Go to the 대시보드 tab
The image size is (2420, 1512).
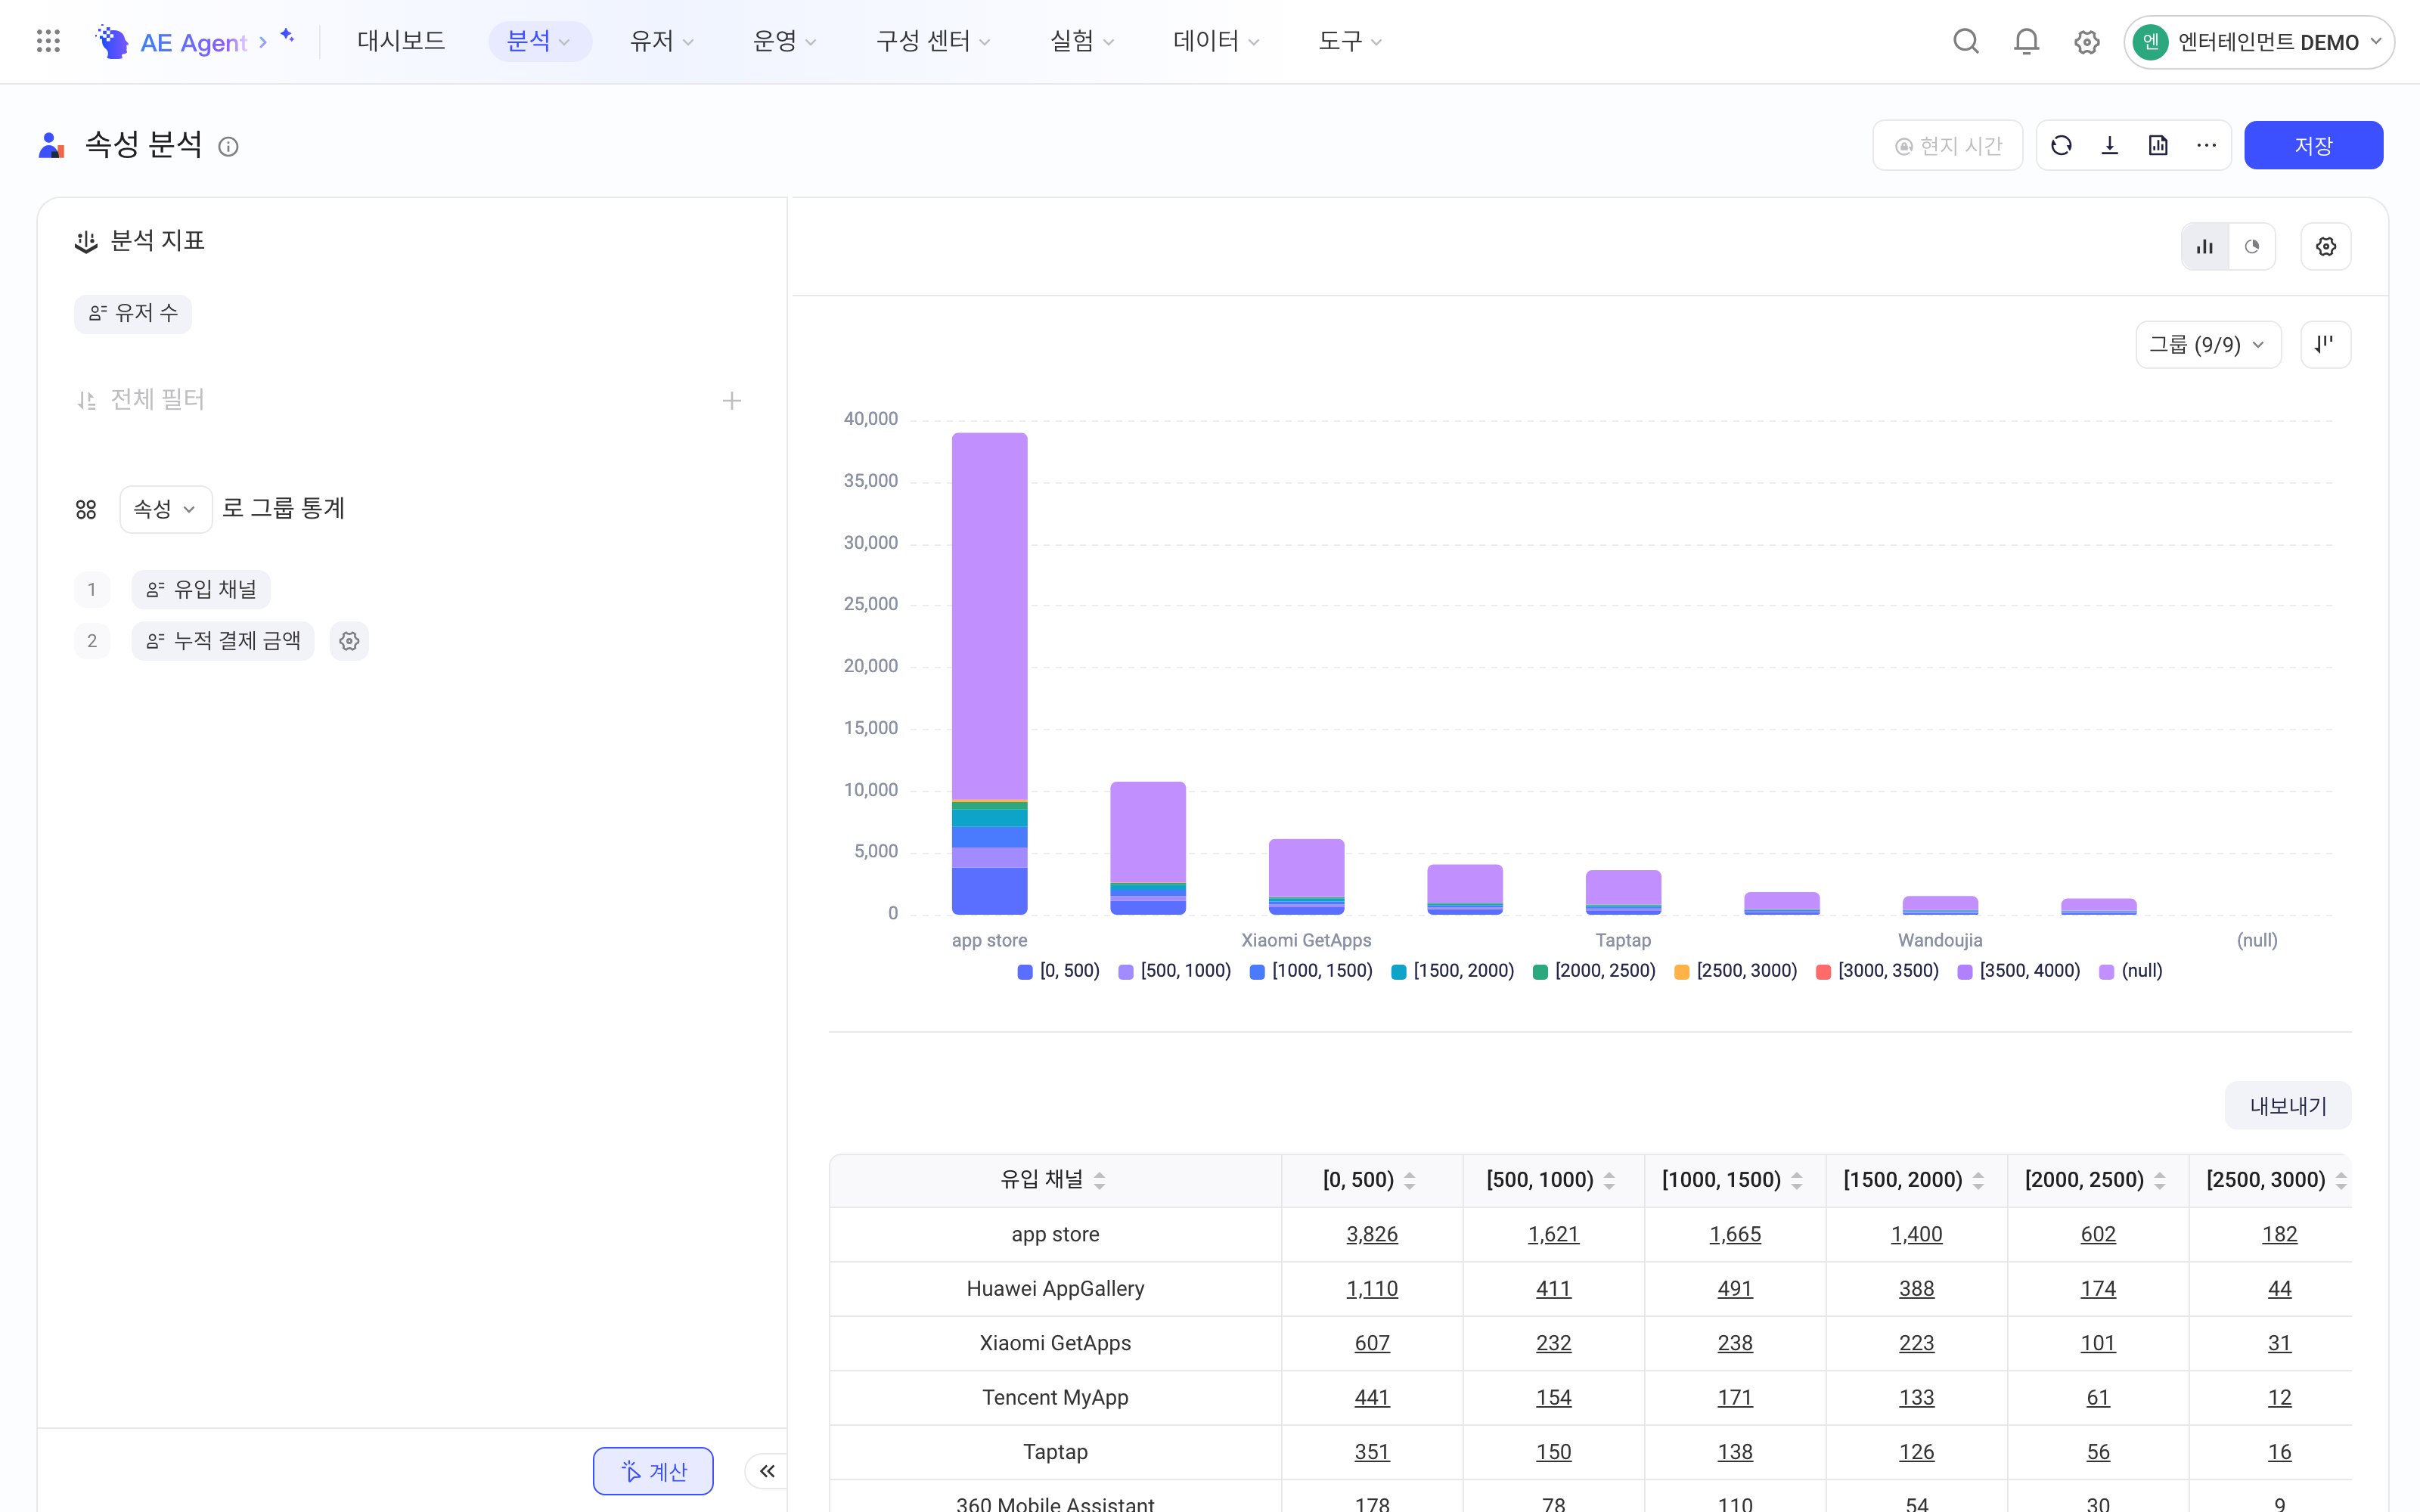401,41
